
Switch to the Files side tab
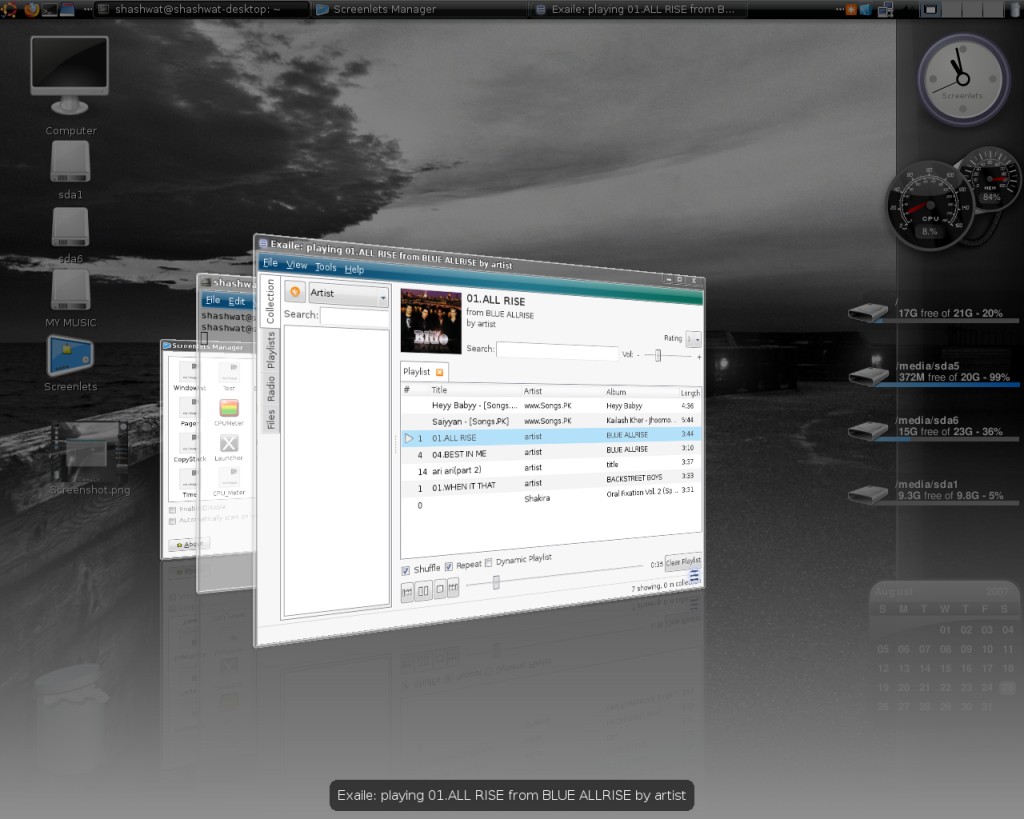click(x=271, y=419)
